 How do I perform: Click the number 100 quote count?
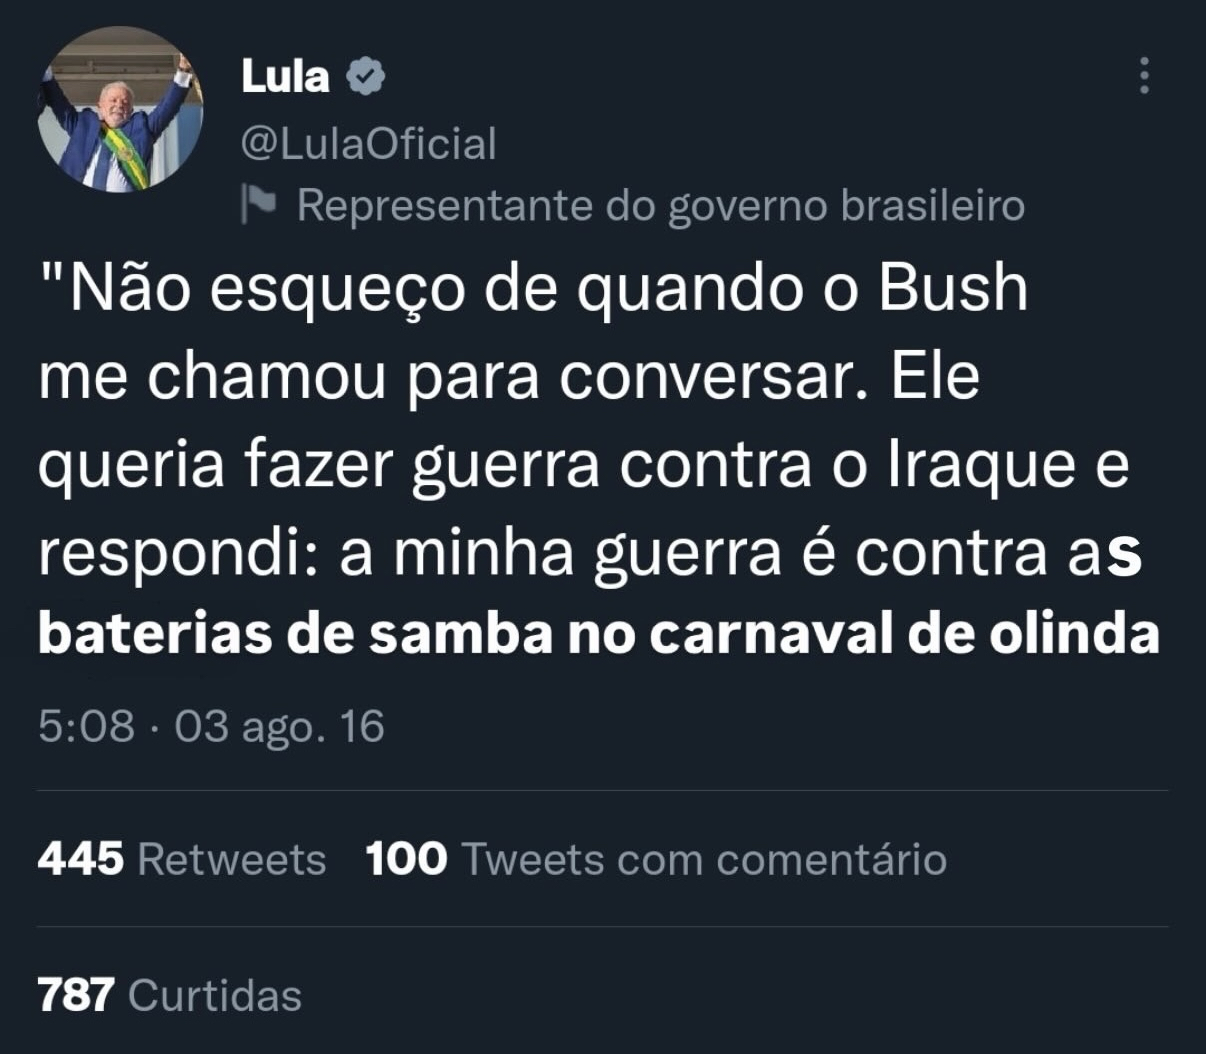click(406, 859)
